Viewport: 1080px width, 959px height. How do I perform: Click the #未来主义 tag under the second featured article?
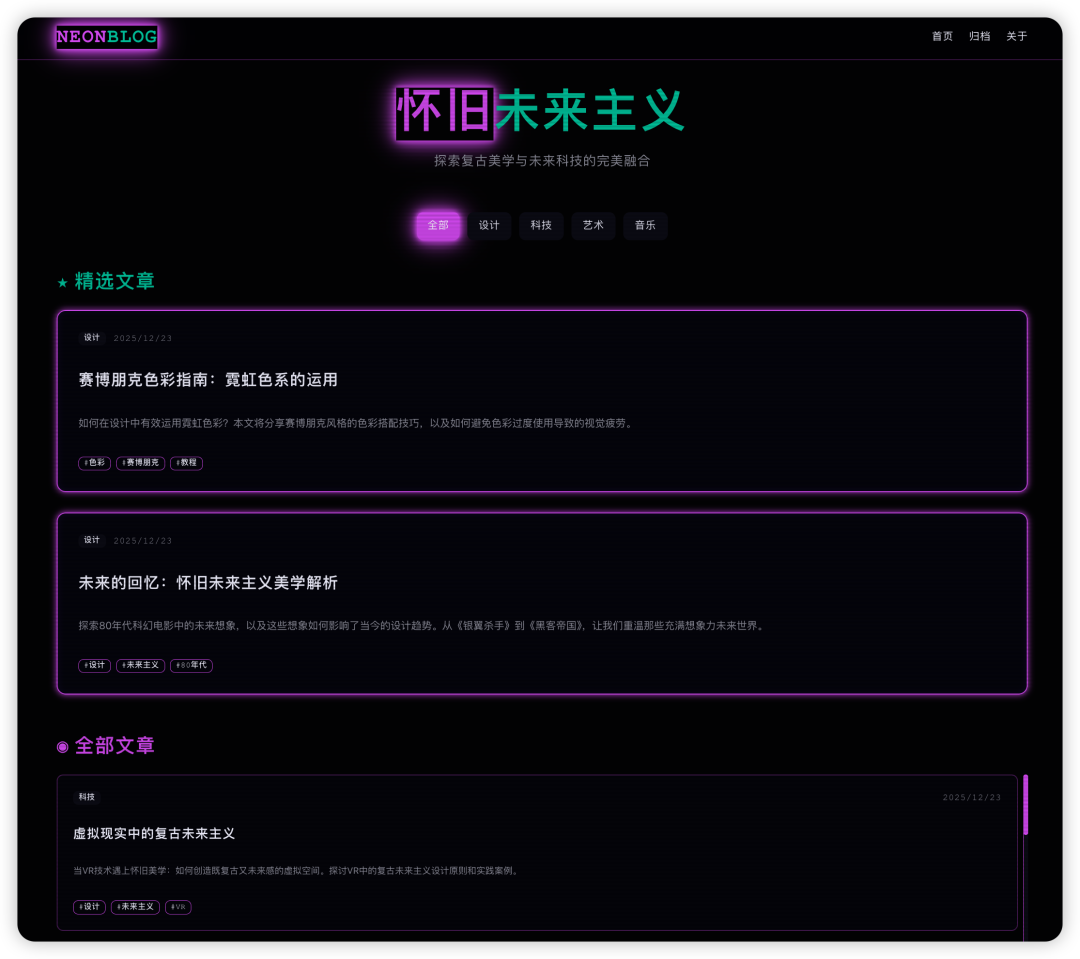[140, 665]
